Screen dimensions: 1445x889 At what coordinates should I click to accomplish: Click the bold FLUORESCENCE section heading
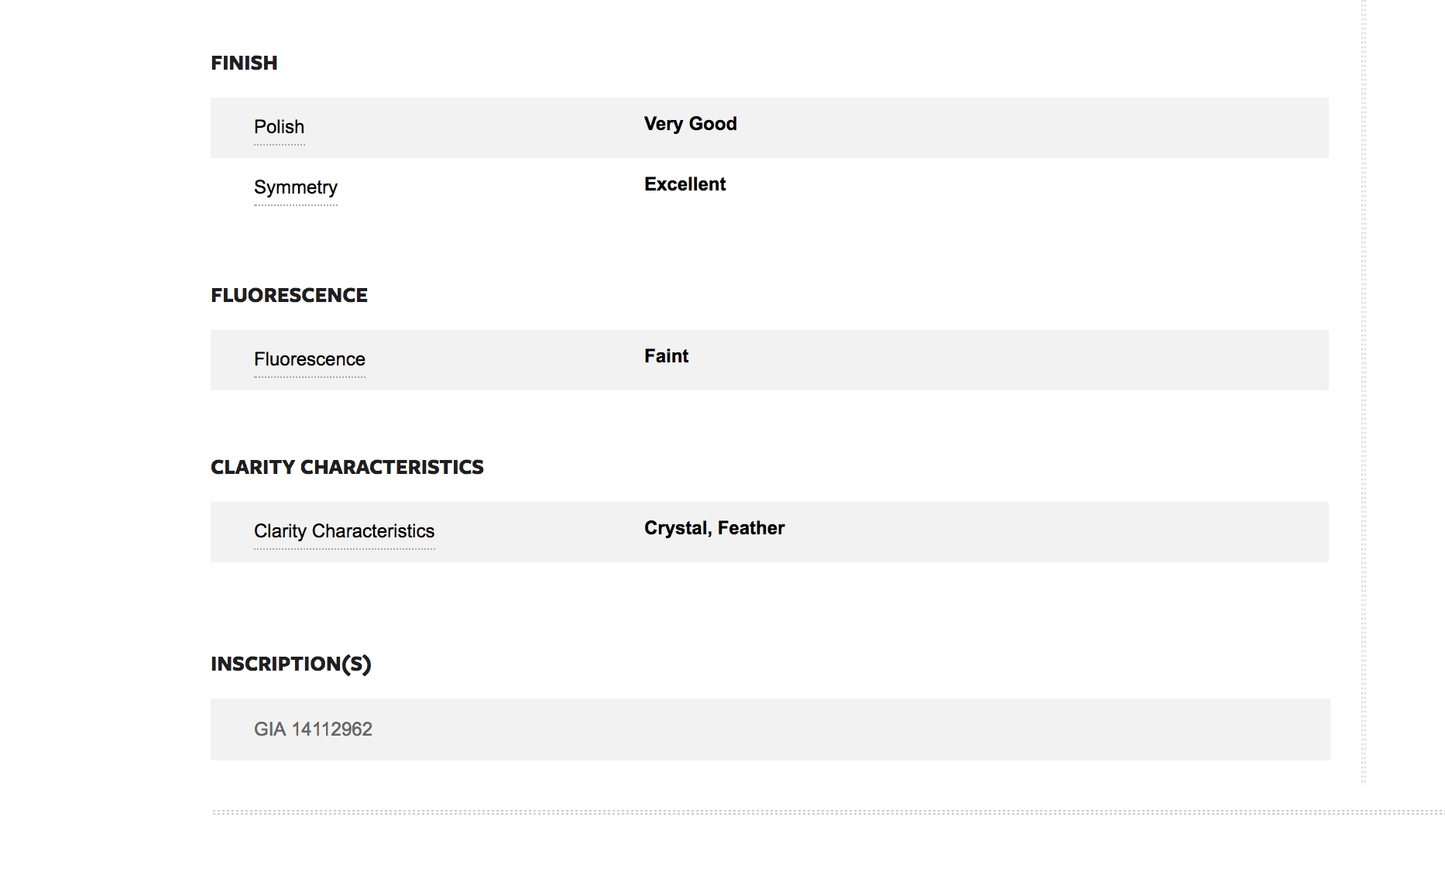pos(289,295)
